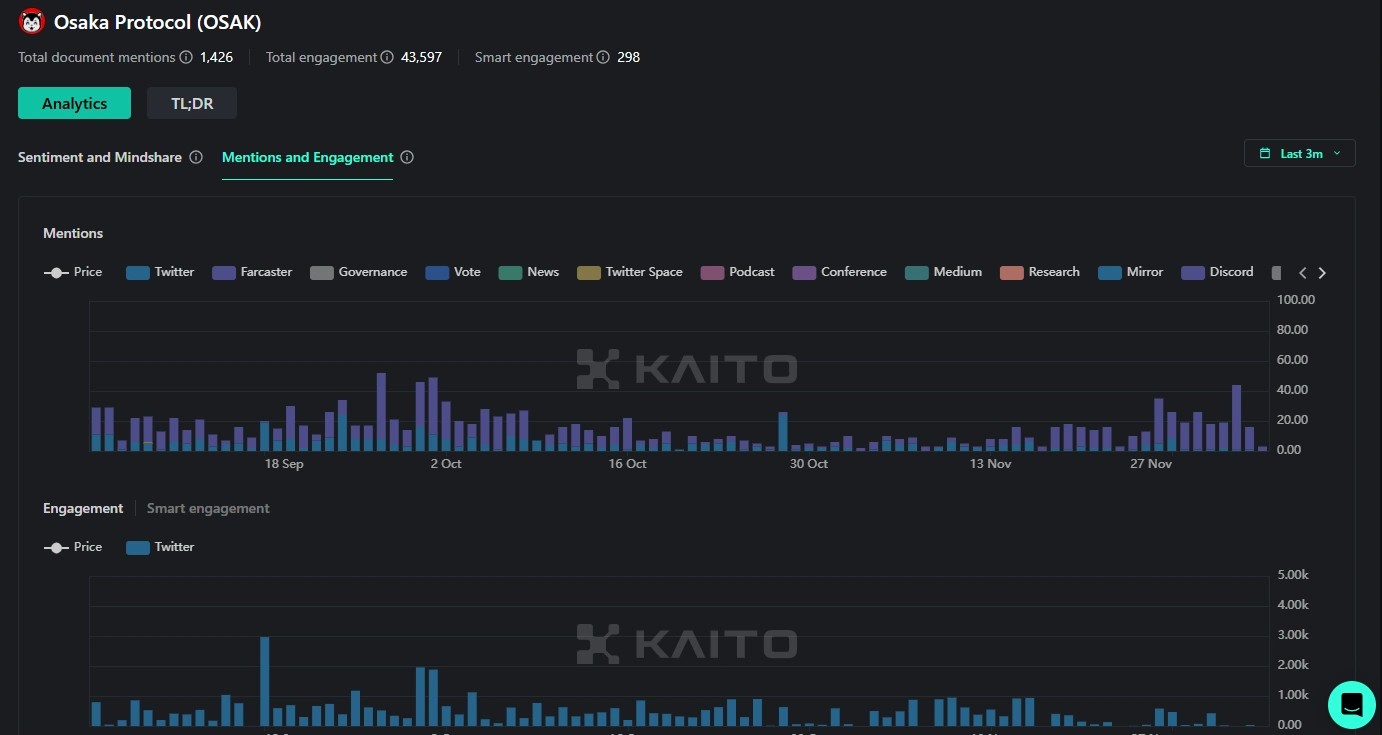Hide Twitter series in Engagement legend
Image resolution: width=1382 pixels, height=735 pixels.
[160, 547]
